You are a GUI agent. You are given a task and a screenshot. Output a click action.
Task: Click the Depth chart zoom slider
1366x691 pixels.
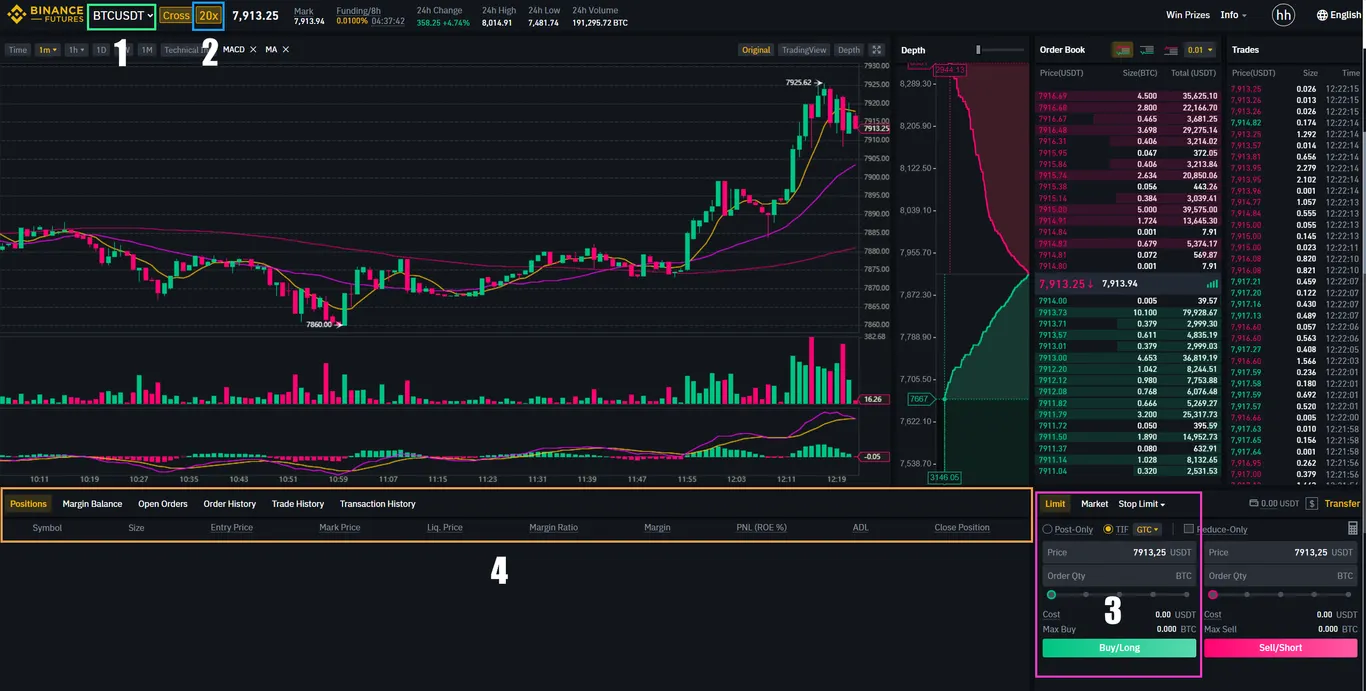pyautogui.click(x=1000, y=50)
